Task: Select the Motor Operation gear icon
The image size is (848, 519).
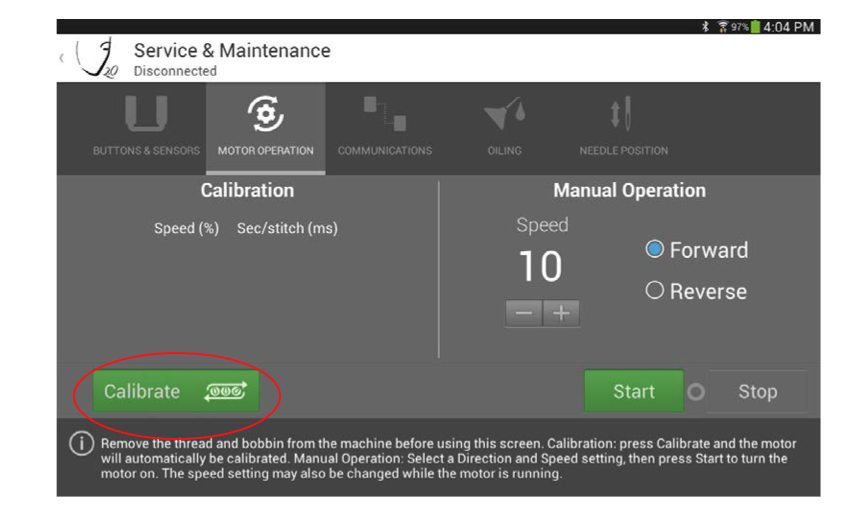Action: (x=265, y=115)
